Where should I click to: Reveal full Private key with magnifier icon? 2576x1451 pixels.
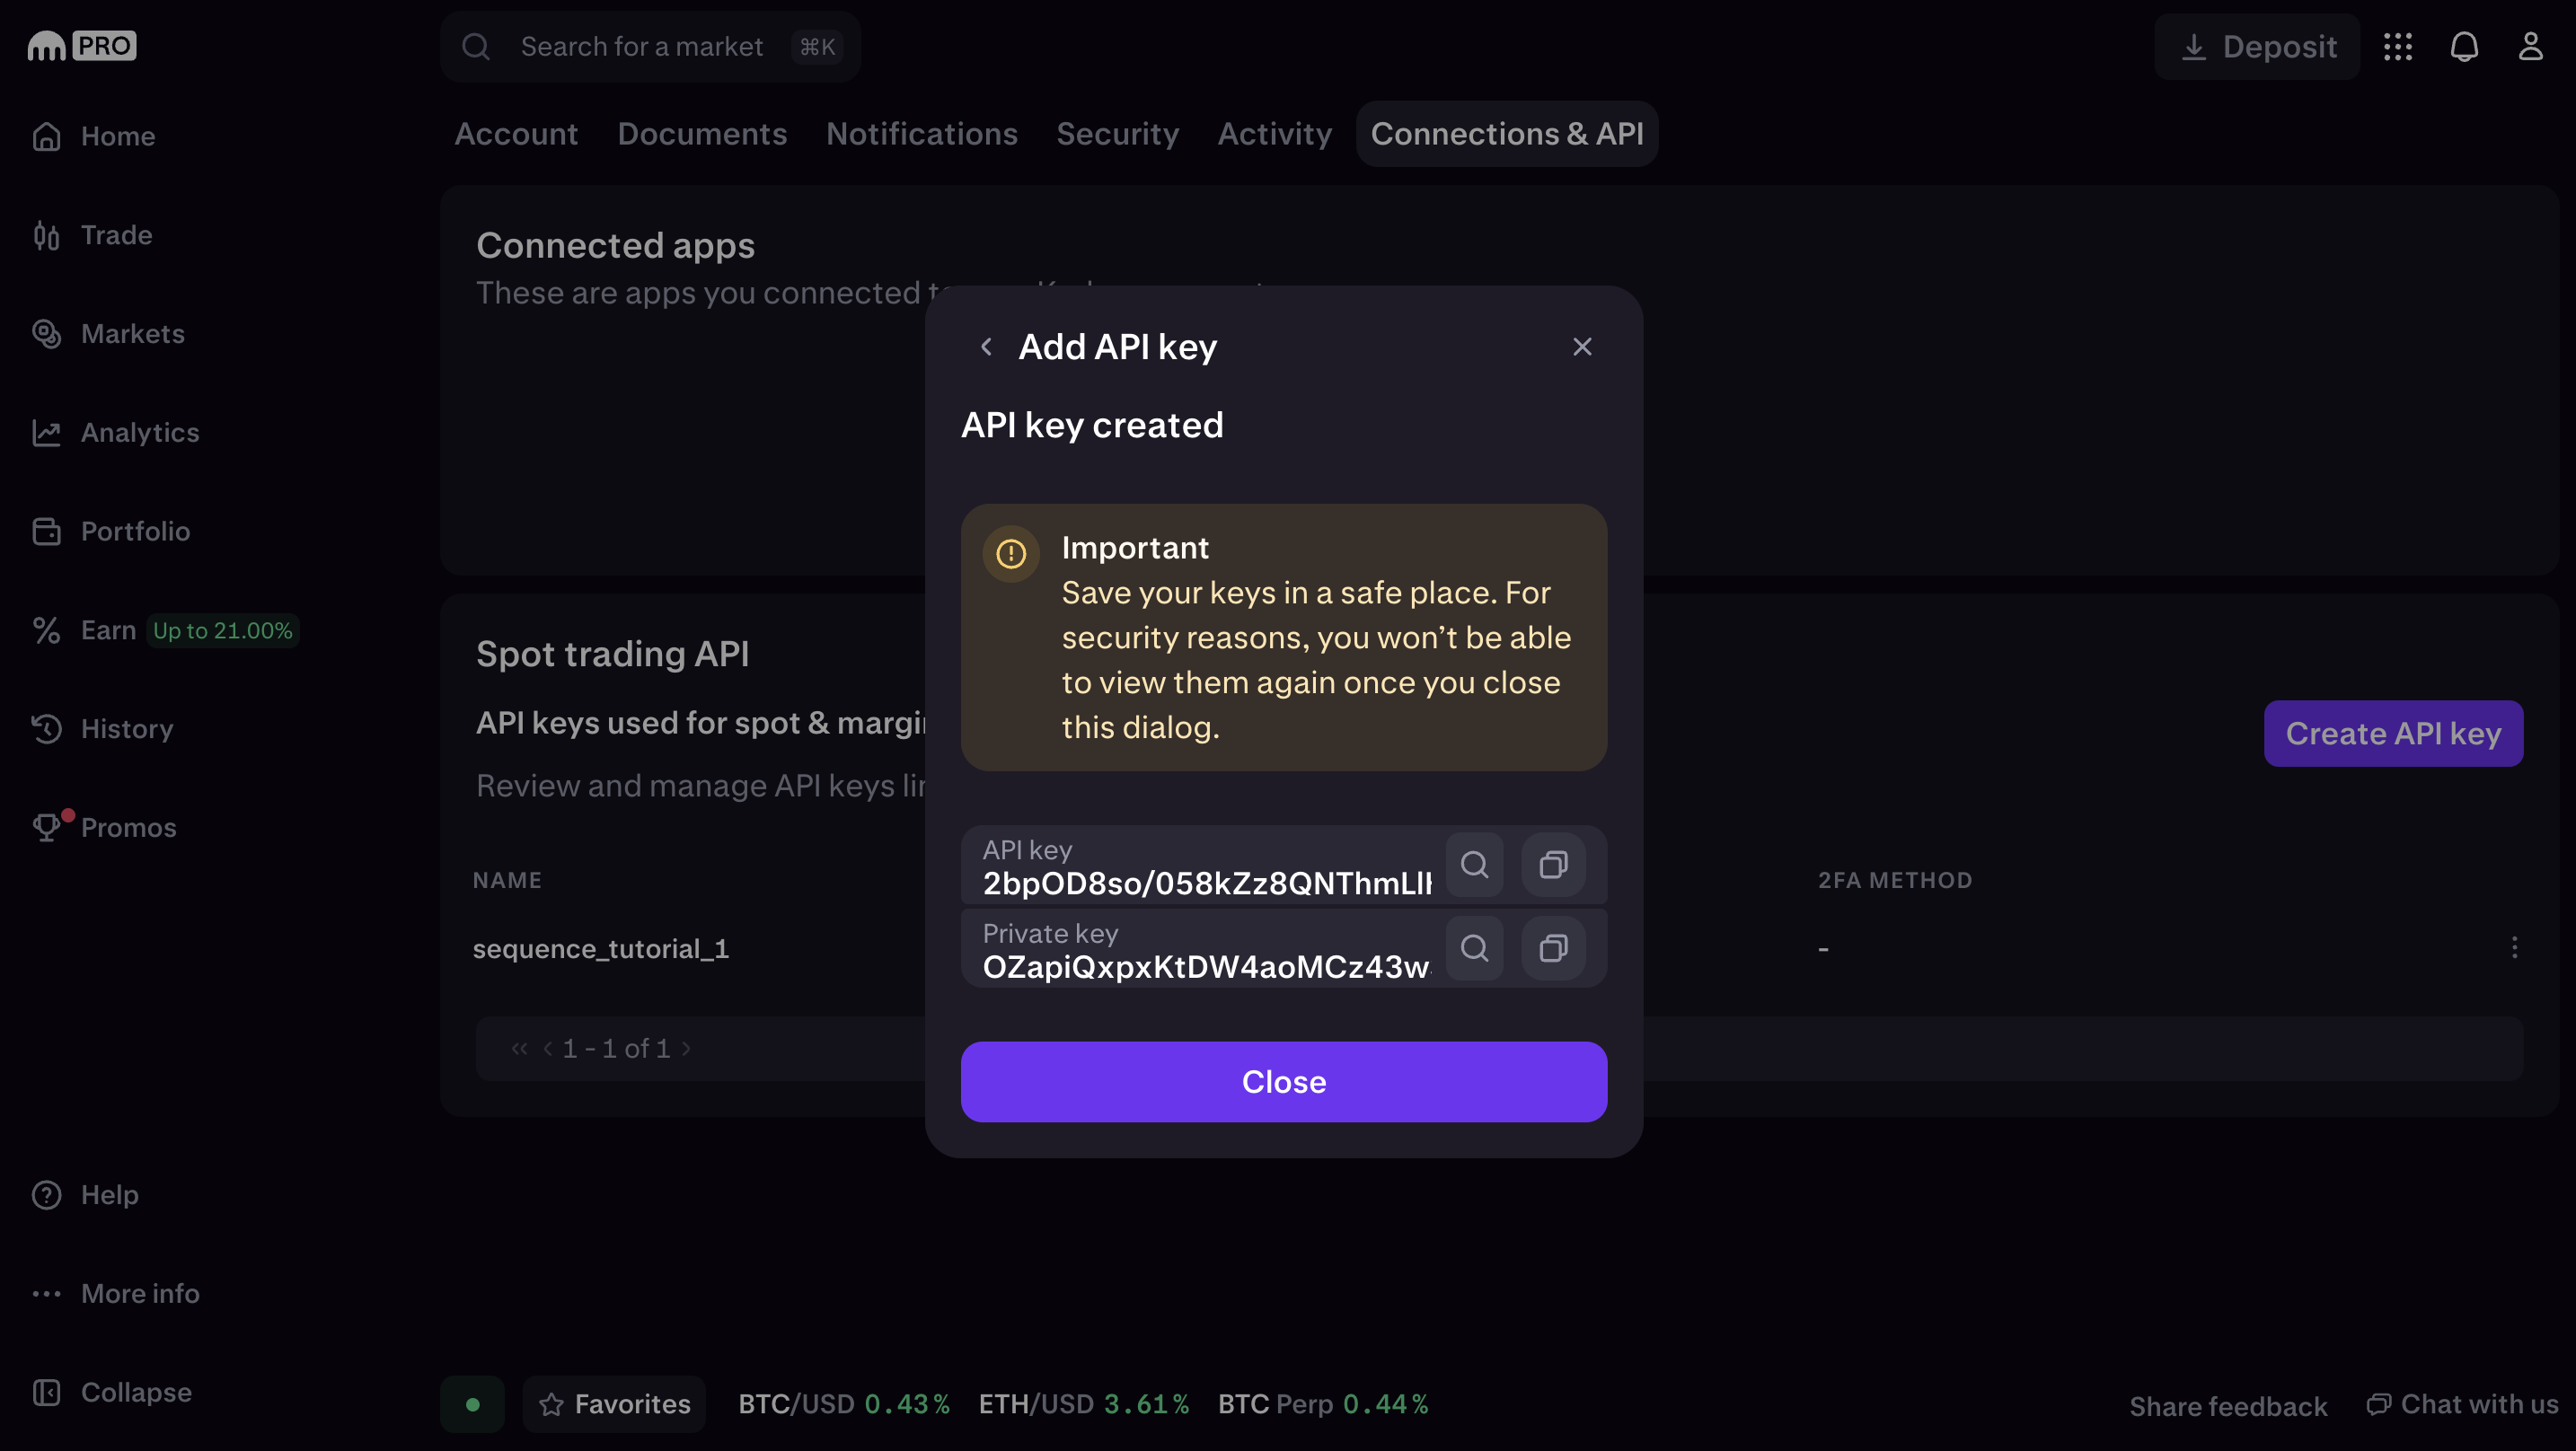[x=1474, y=948]
